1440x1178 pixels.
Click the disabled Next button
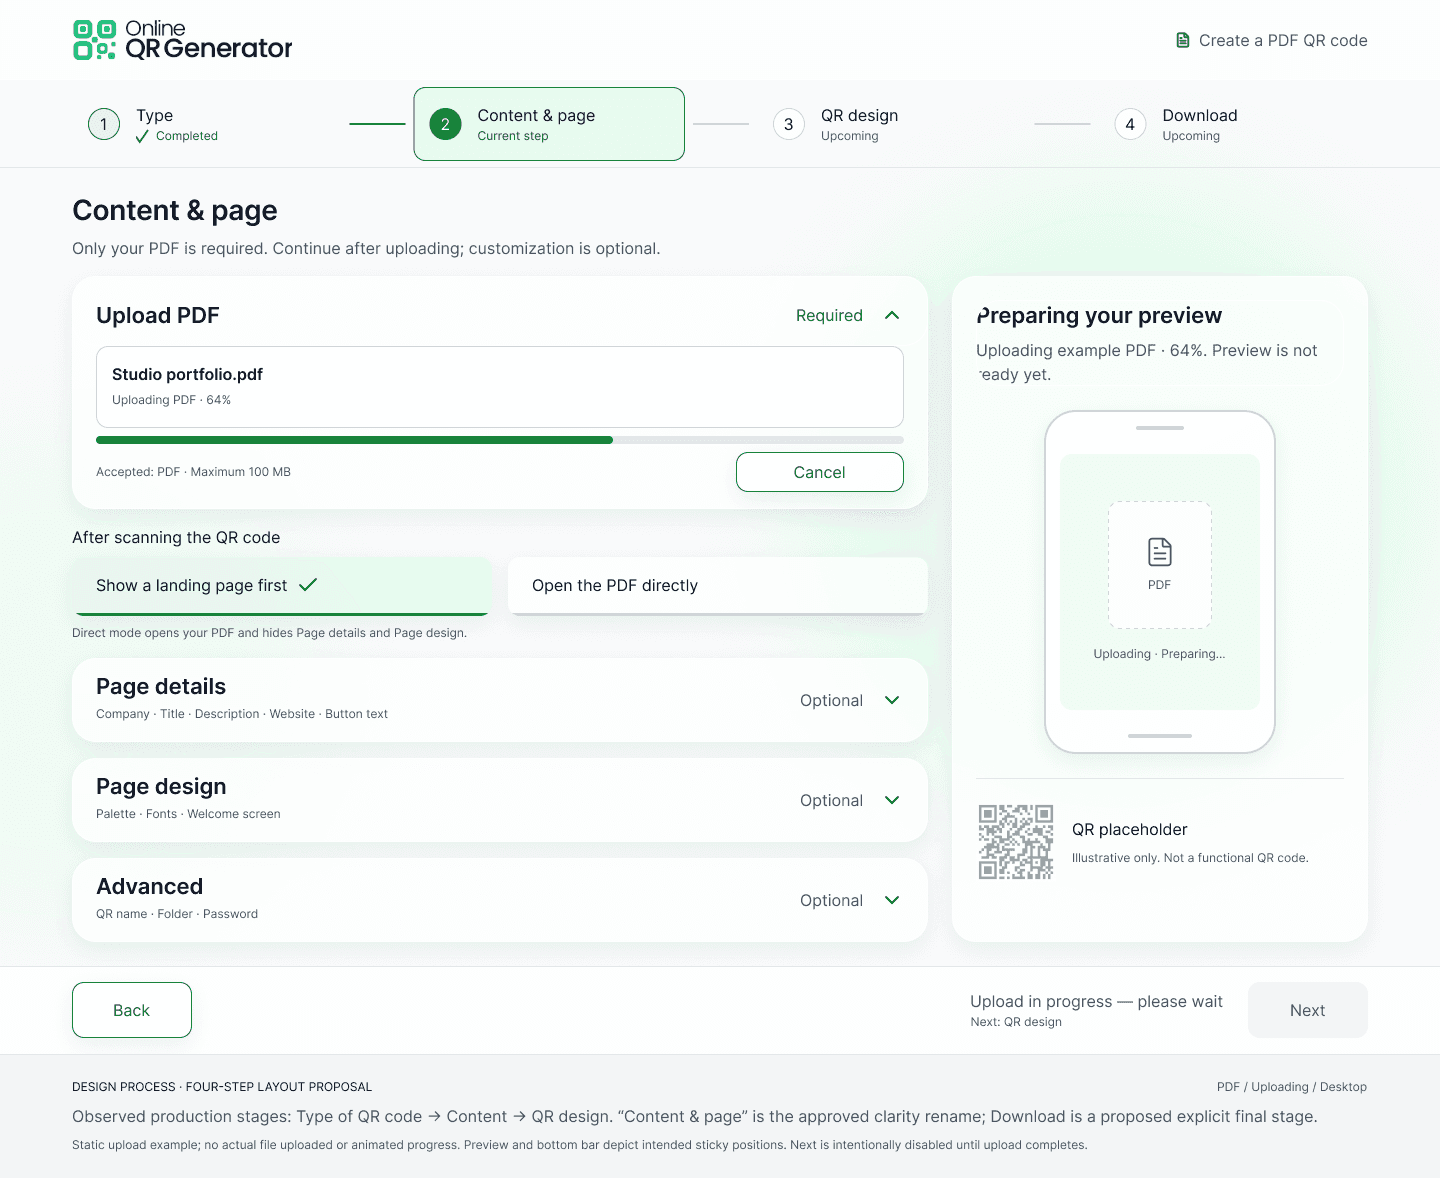pyautogui.click(x=1308, y=1010)
